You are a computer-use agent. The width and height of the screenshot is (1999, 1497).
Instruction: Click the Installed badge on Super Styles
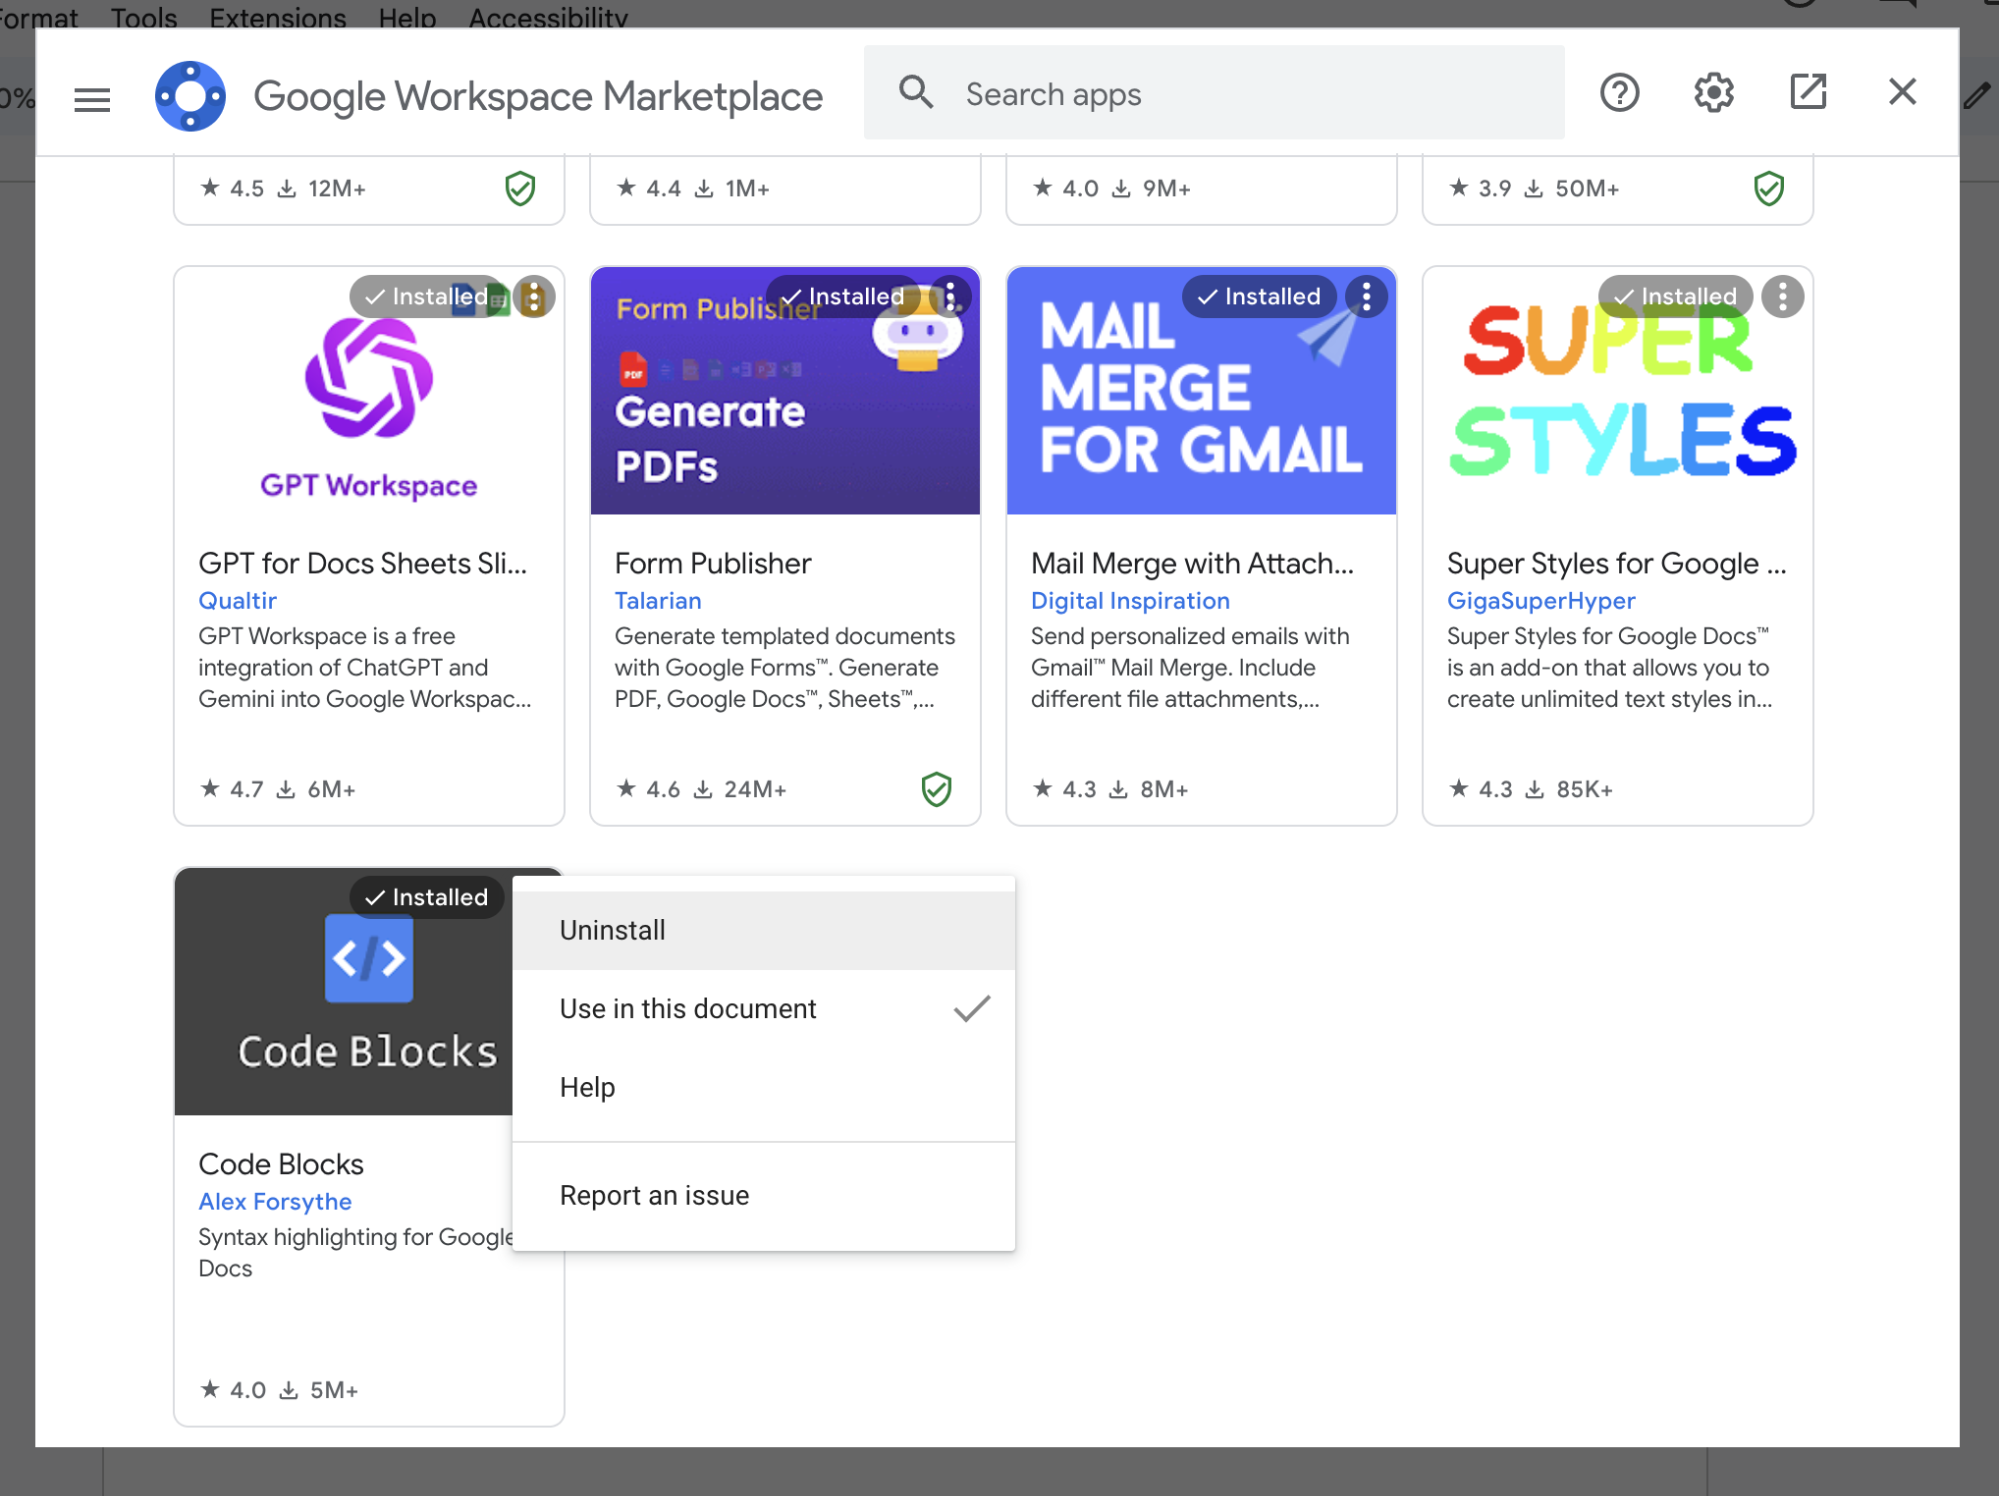pos(1675,297)
